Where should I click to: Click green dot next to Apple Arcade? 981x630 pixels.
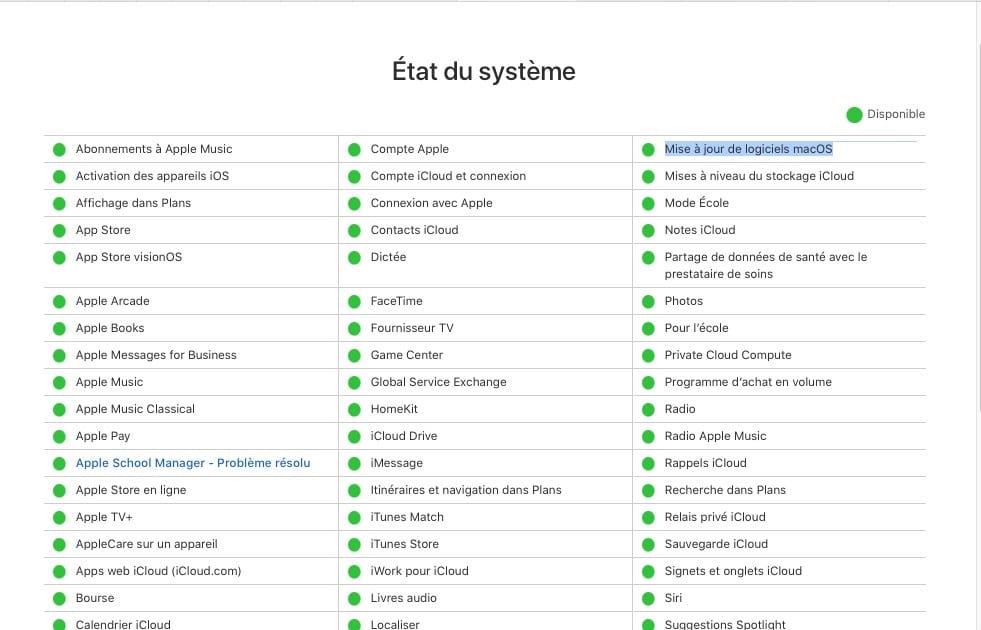pyautogui.click(x=59, y=302)
